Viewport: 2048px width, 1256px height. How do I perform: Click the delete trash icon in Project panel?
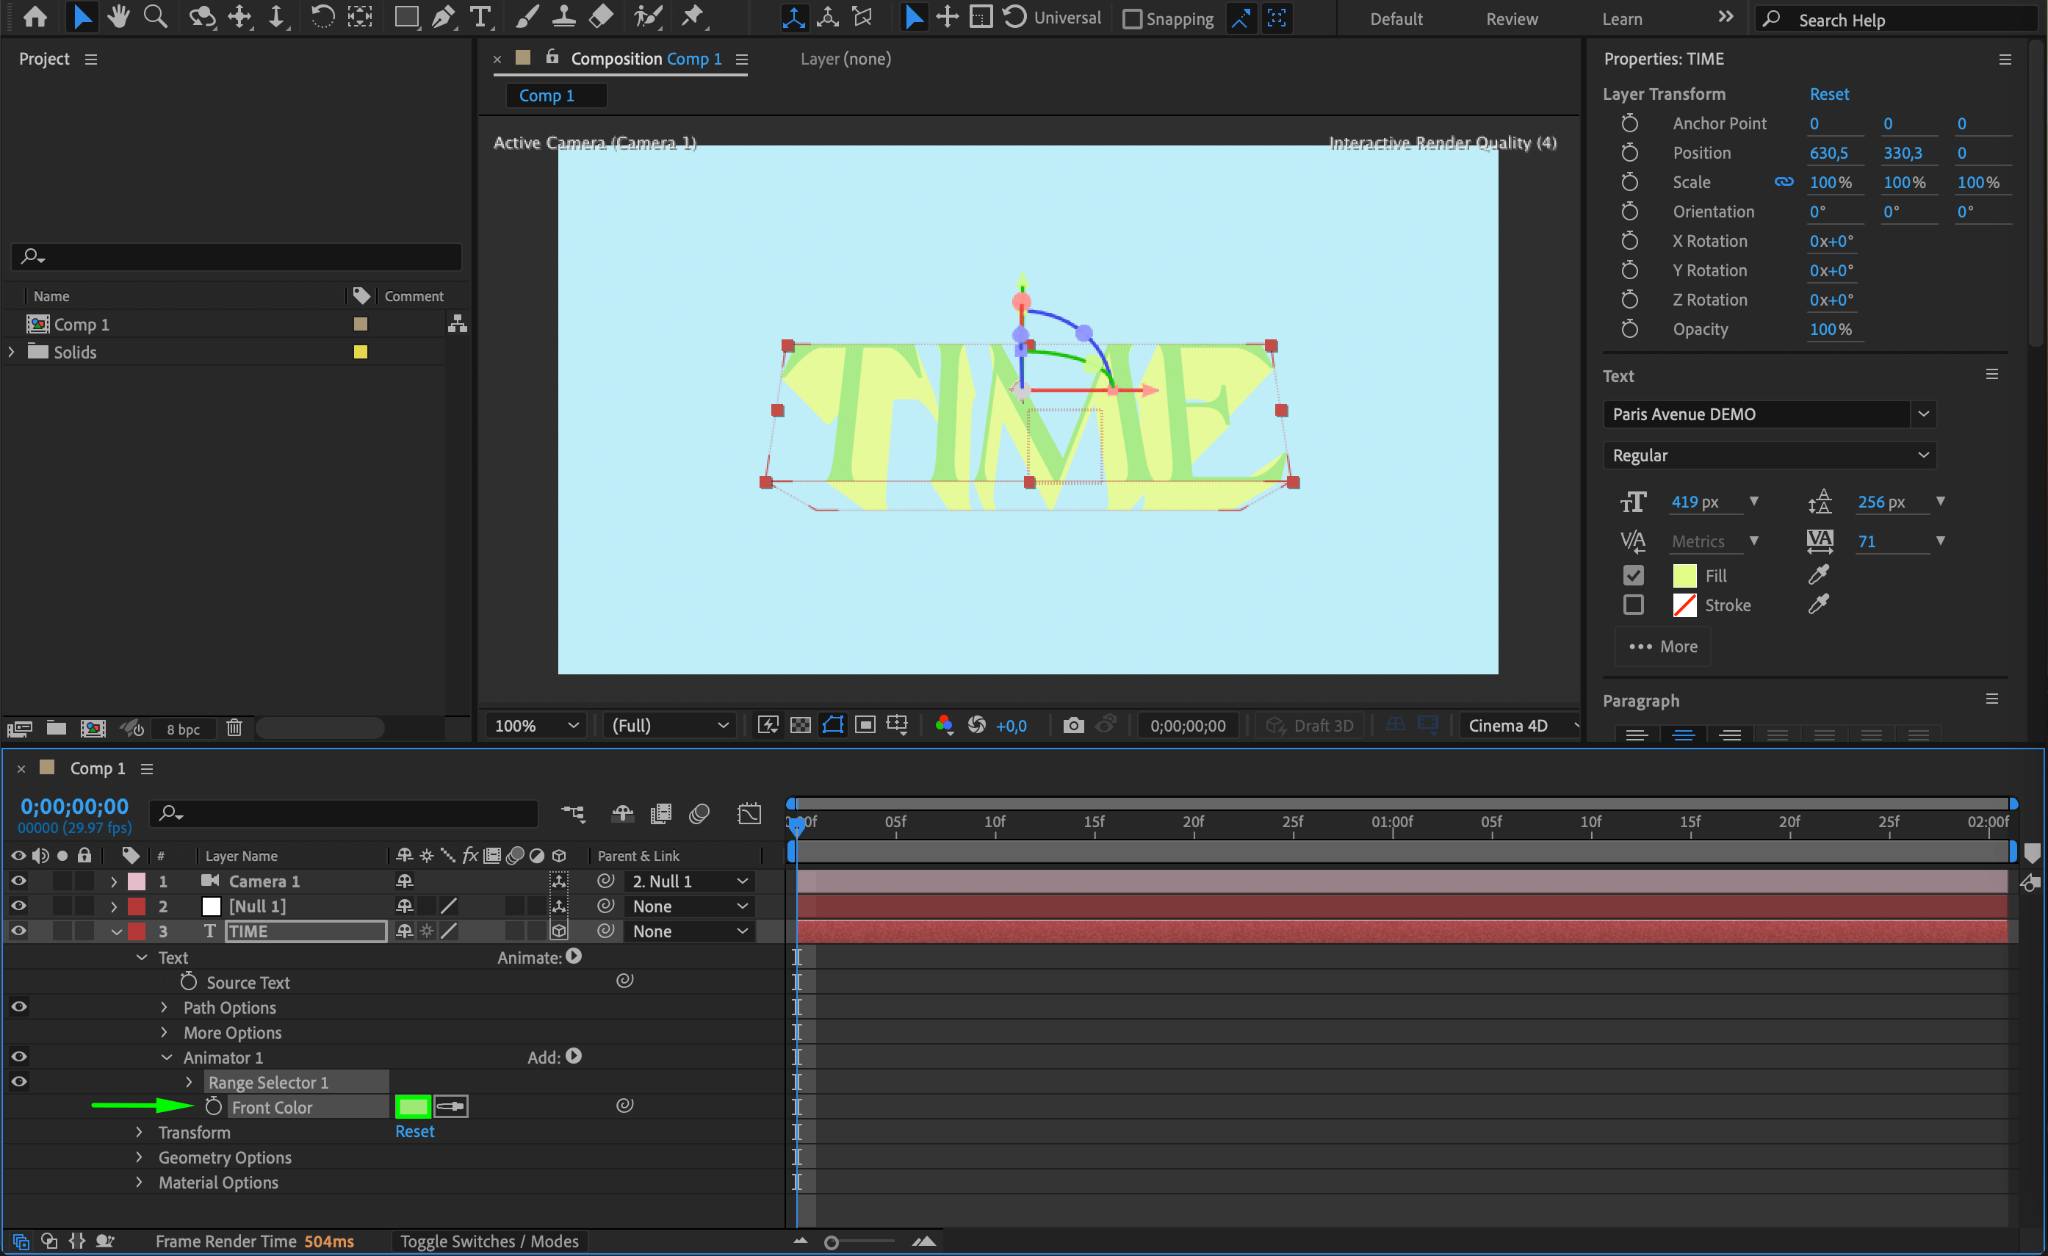click(234, 728)
